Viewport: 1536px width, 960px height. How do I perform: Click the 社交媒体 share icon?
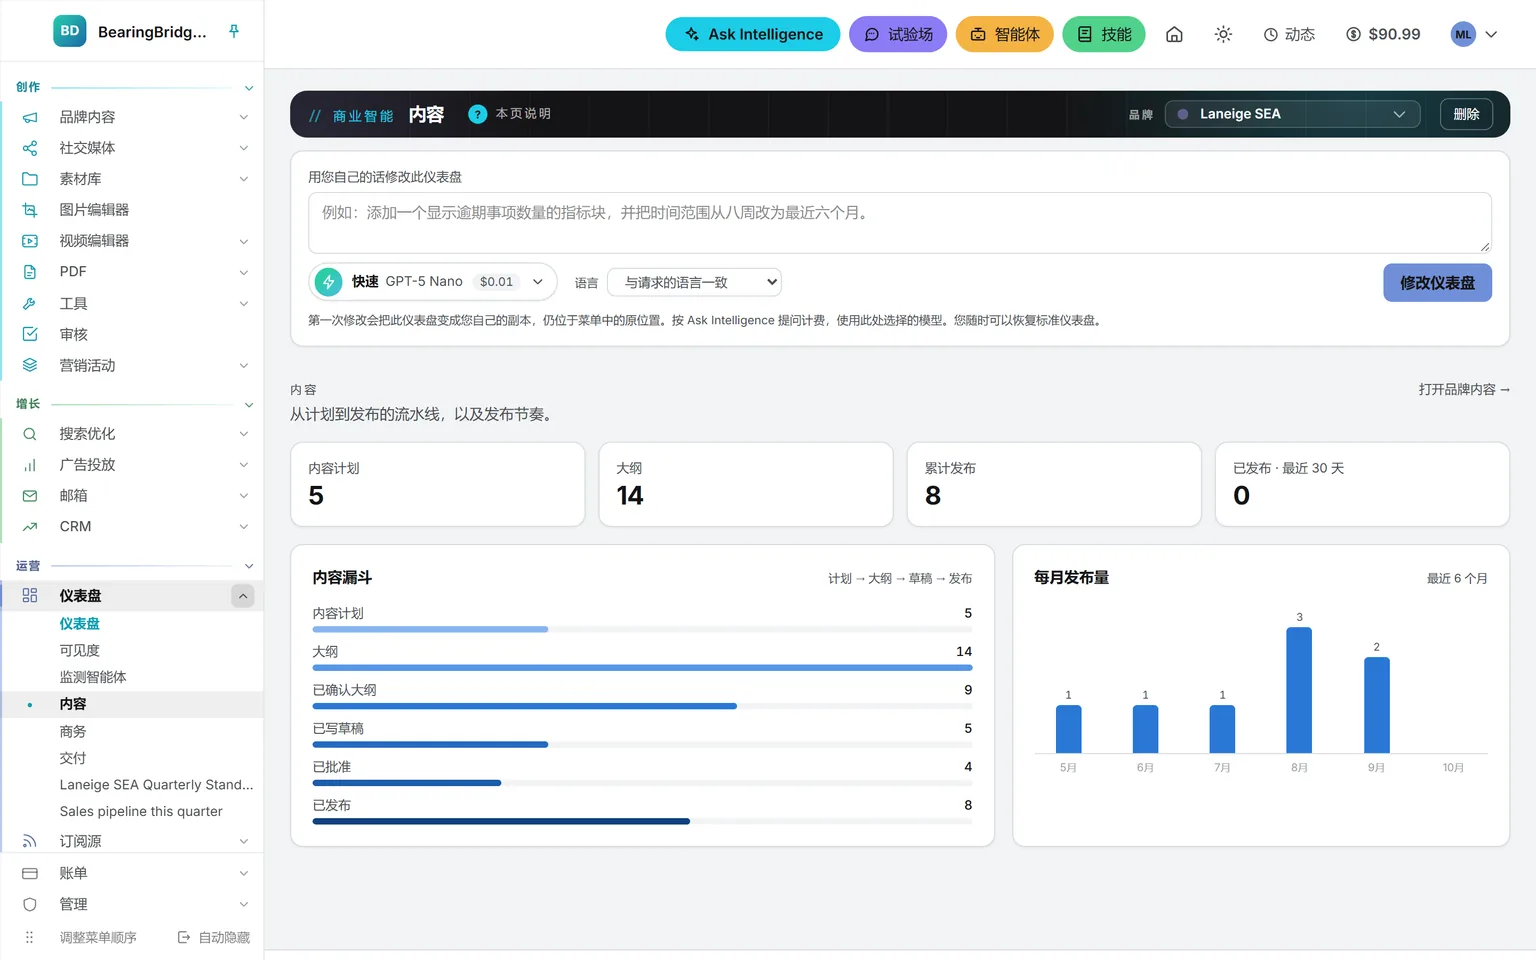(x=30, y=148)
